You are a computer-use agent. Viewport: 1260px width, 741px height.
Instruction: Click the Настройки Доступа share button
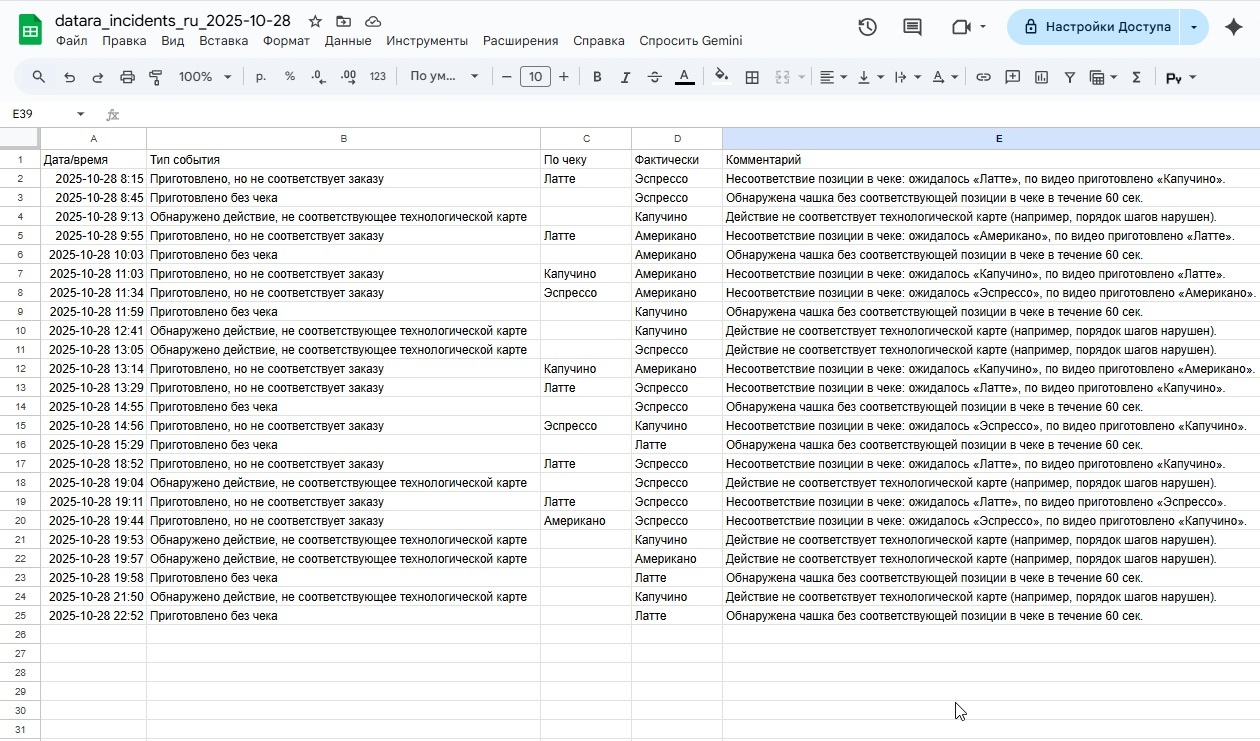[1094, 27]
